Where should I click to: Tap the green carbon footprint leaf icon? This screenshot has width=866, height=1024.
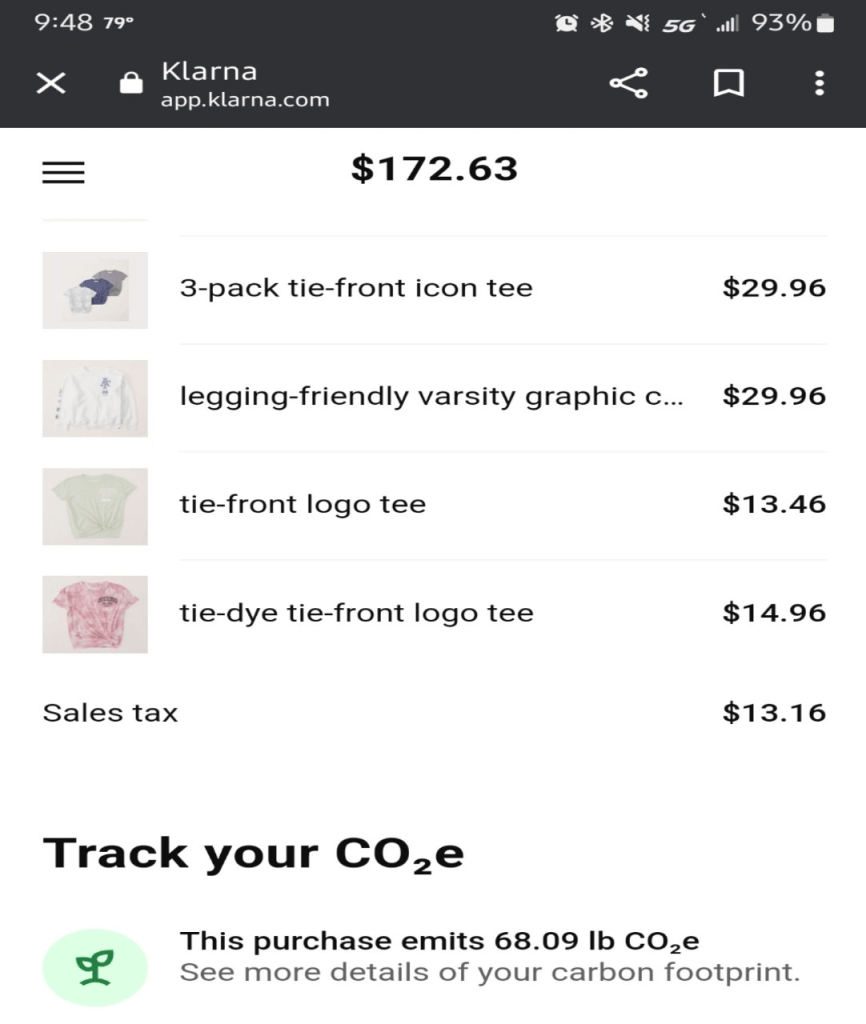tap(95, 967)
